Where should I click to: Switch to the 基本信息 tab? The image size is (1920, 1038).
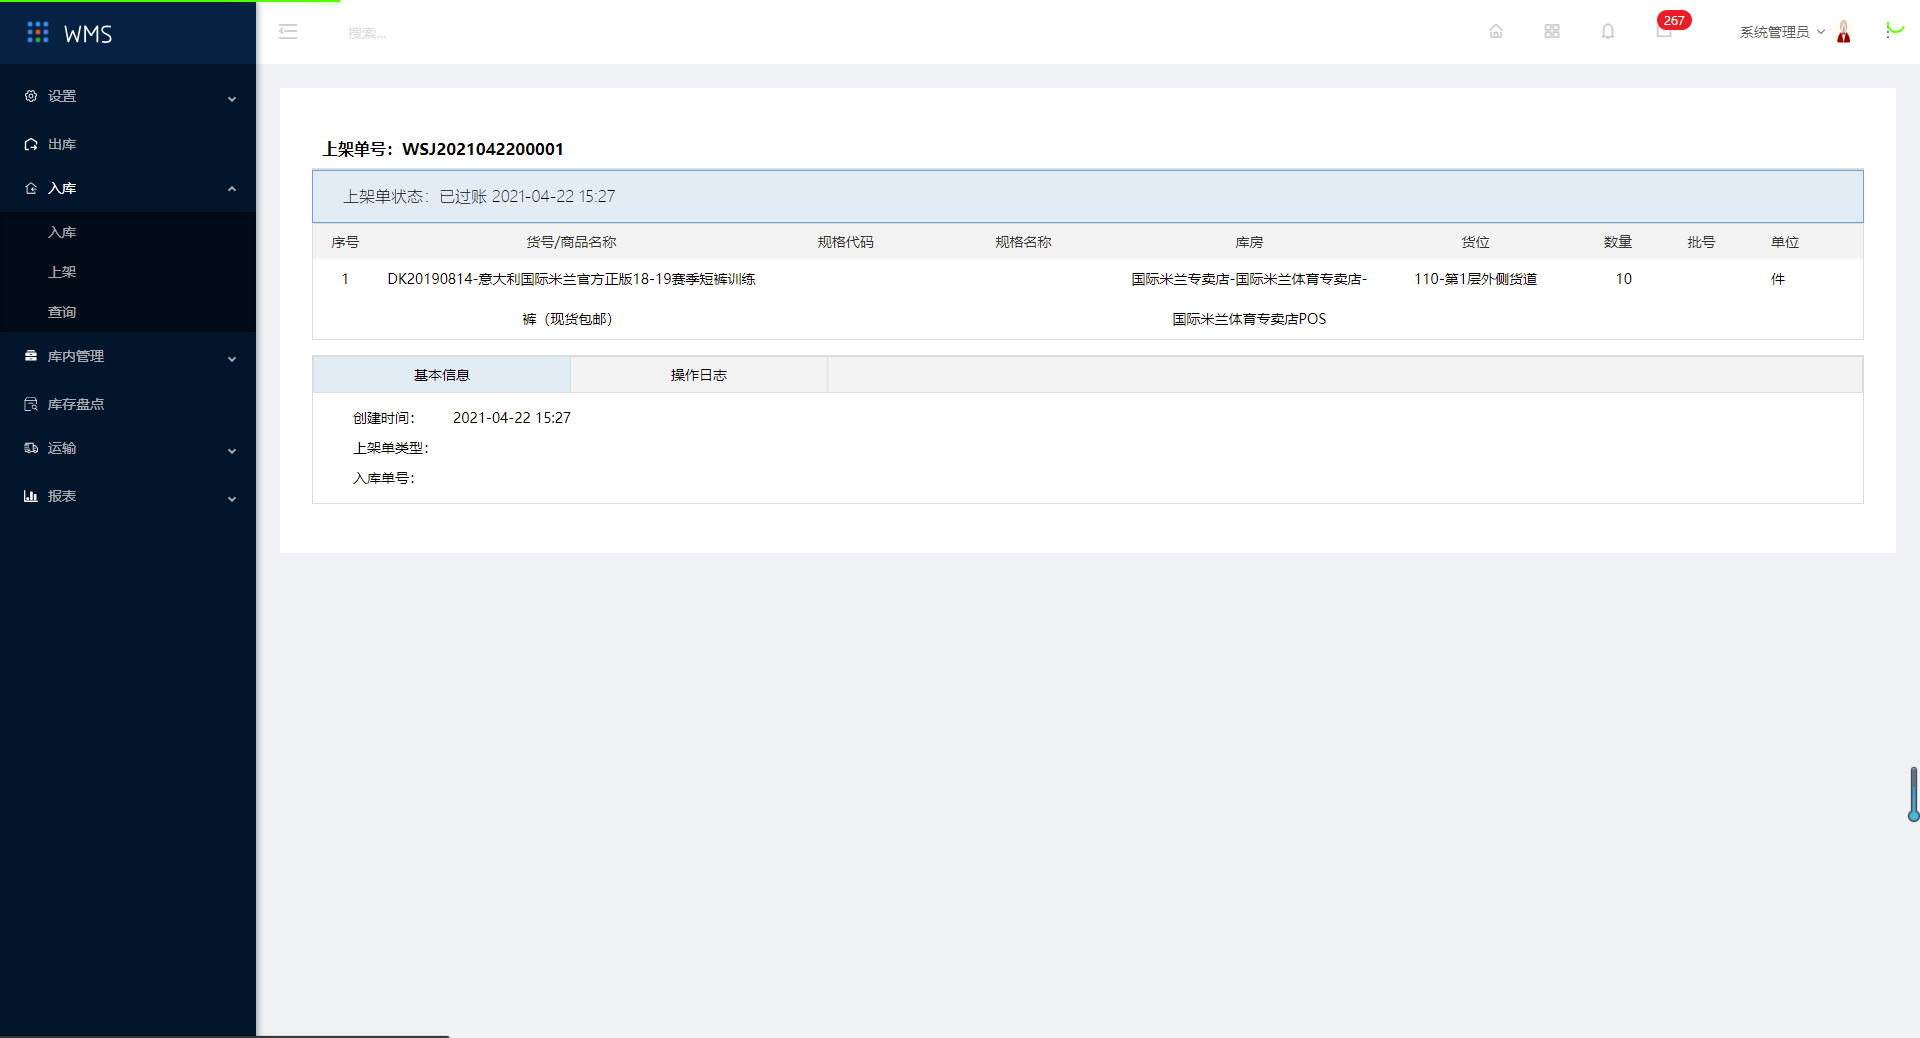tap(442, 375)
